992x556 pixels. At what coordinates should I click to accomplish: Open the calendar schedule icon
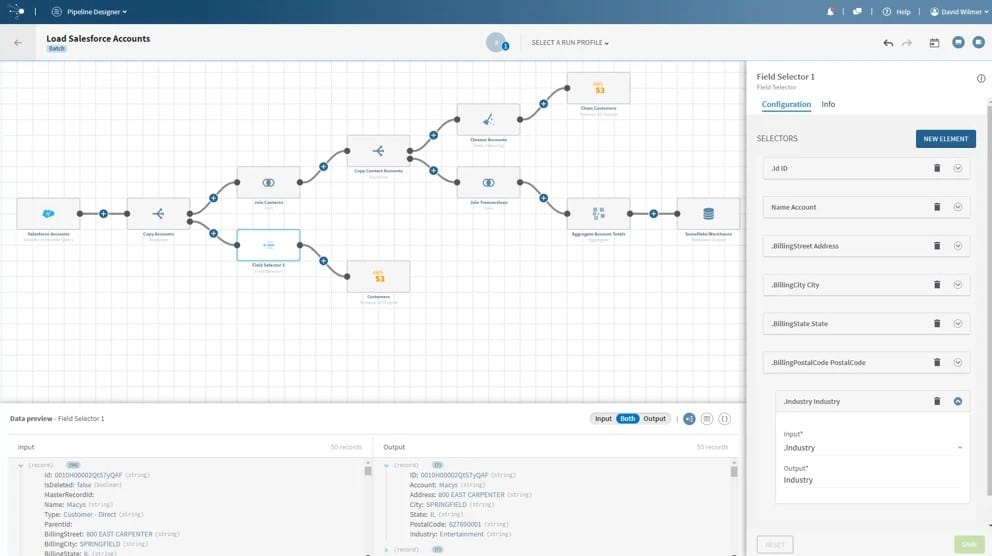(x=934, y=43)
